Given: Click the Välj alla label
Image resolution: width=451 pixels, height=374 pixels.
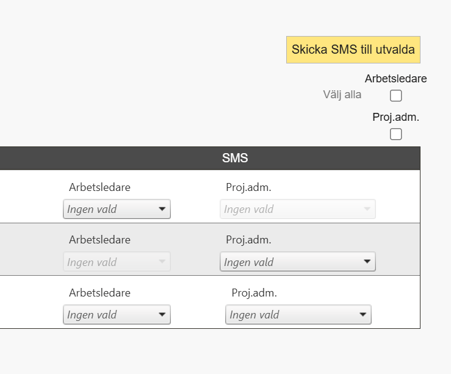Looking at the screenshot, I should pos(342,95).
